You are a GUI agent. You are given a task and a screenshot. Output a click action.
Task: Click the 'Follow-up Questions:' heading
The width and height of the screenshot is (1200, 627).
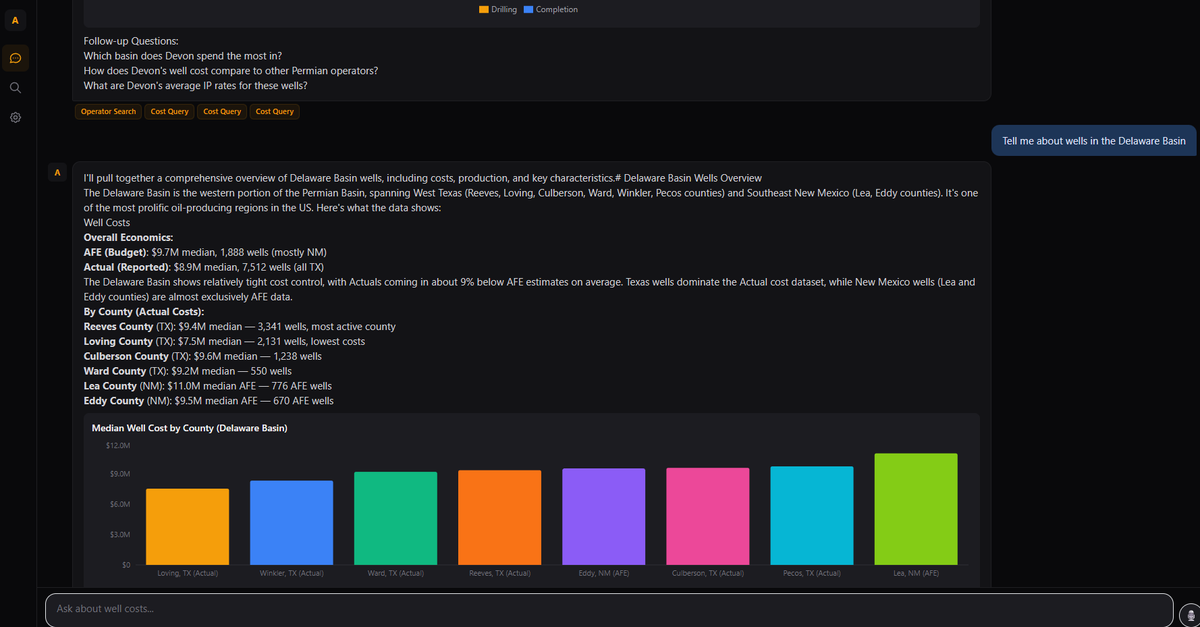coord(131,40)
